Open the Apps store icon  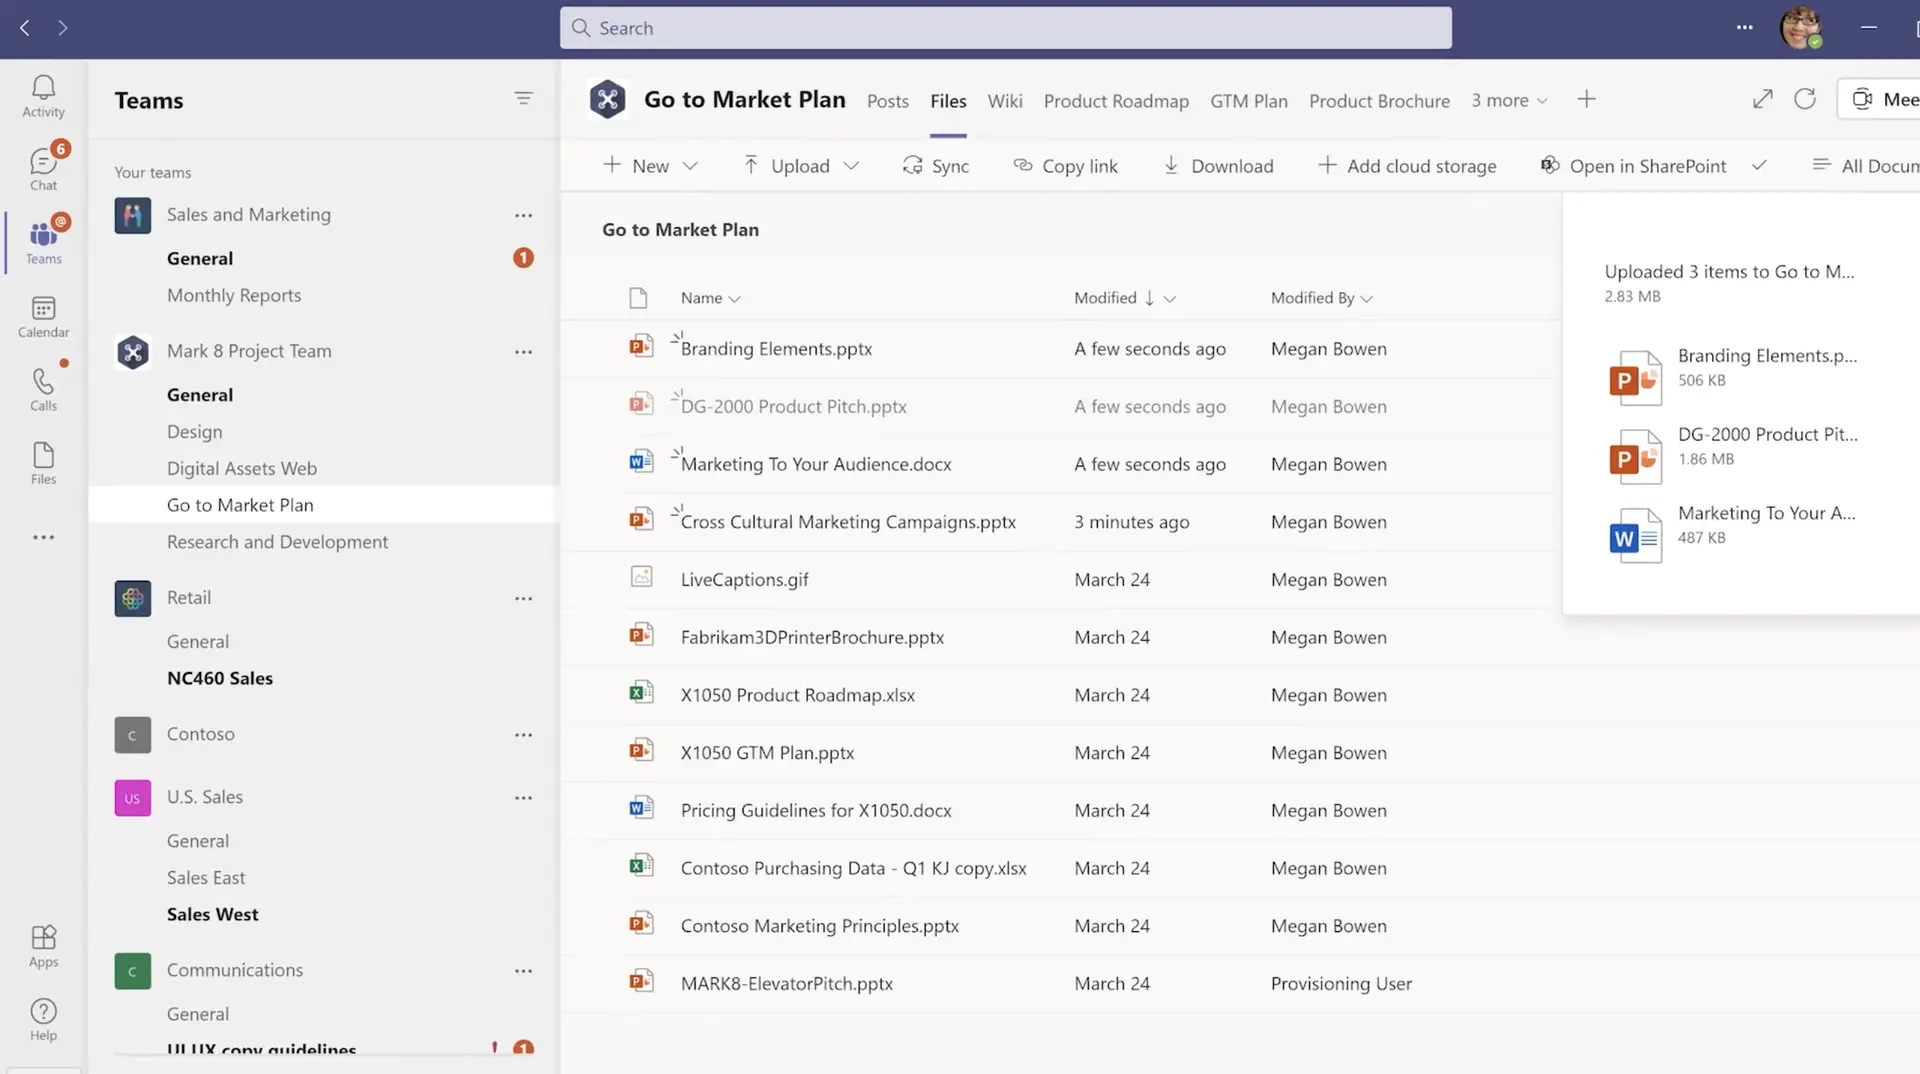(x=43, y=946)
